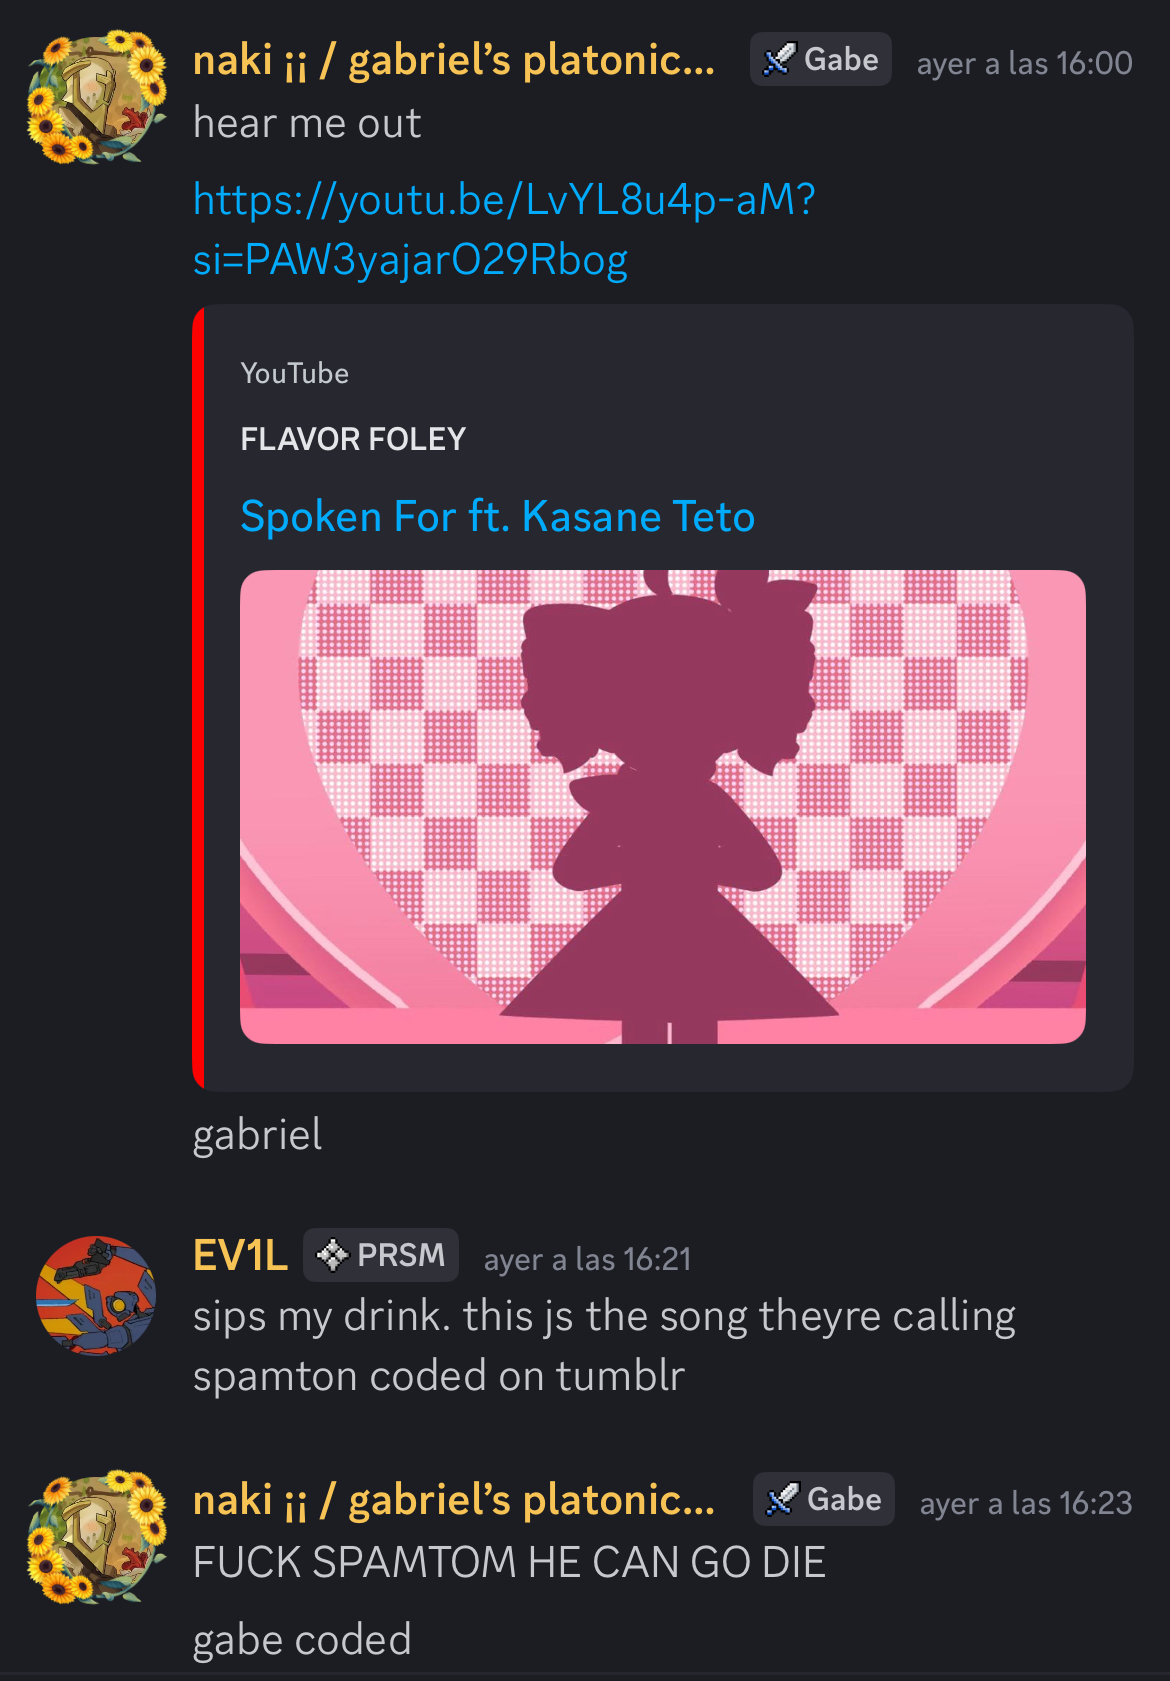1170x1681 pixels.
Task: Open the EV1L username
Action: 240,1255
